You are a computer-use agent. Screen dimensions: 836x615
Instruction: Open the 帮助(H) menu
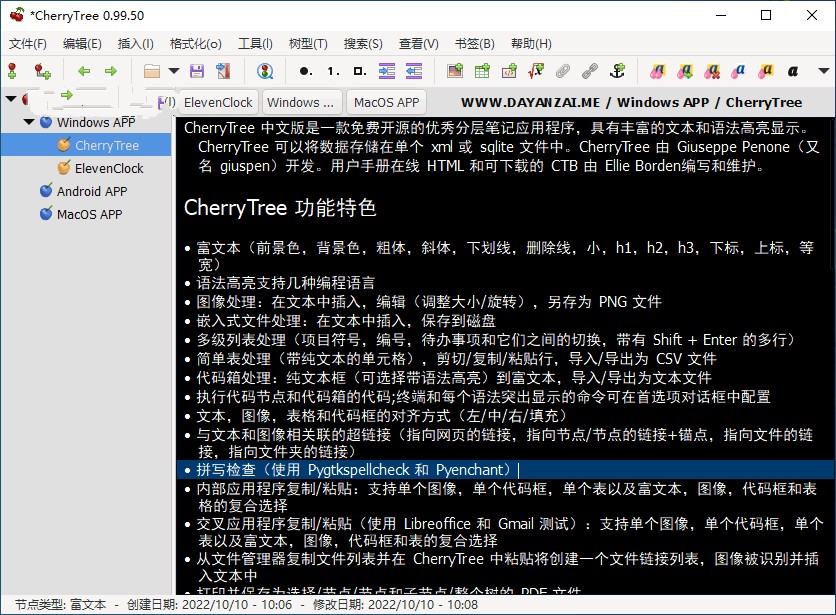point(531,44)
